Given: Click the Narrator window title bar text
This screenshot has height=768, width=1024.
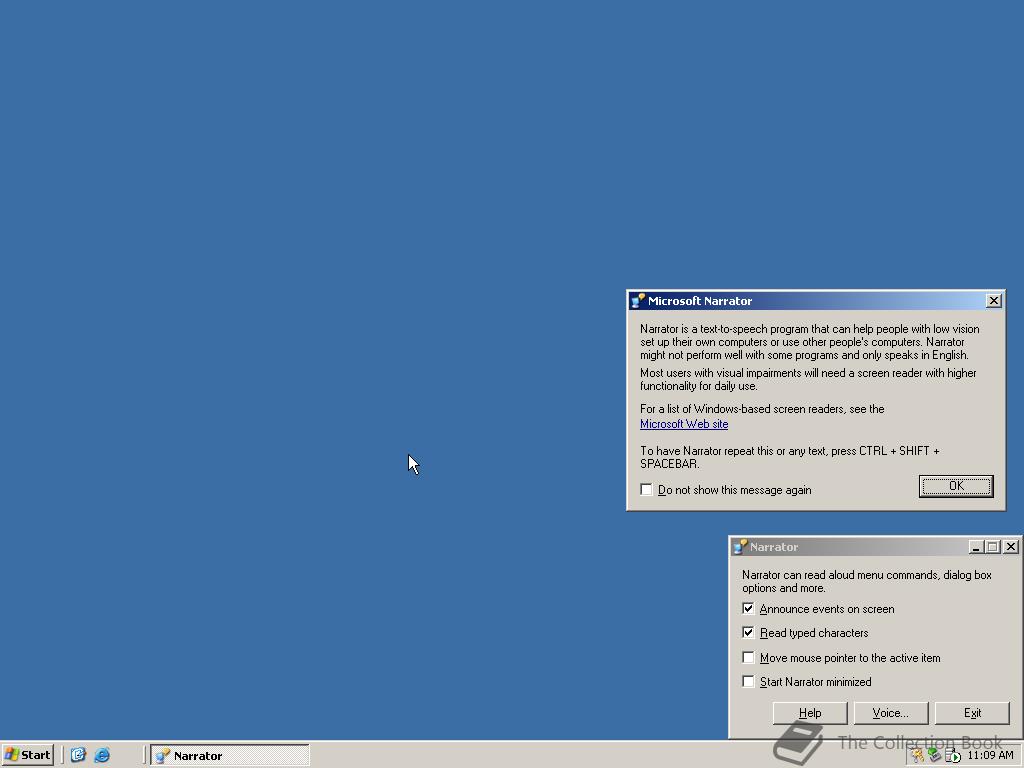Looking at the screenshot, I should pos(774,547).
